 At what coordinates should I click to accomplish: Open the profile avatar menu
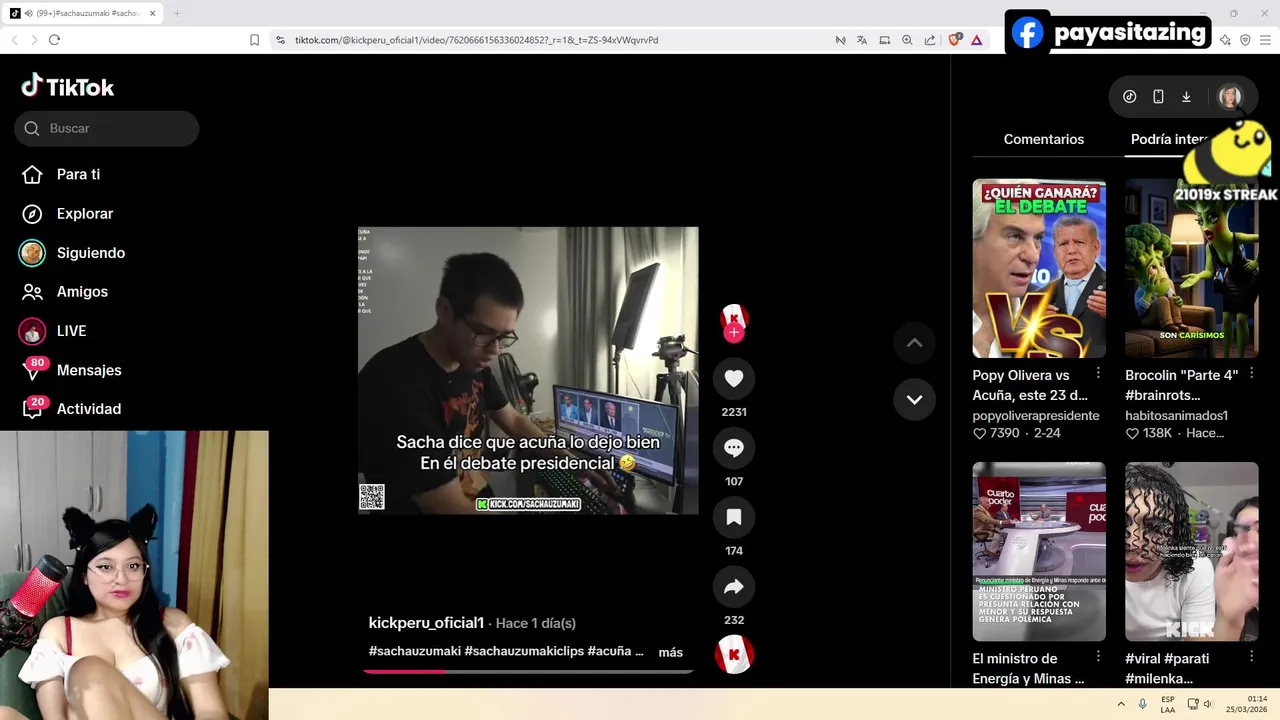(1229, 97)
